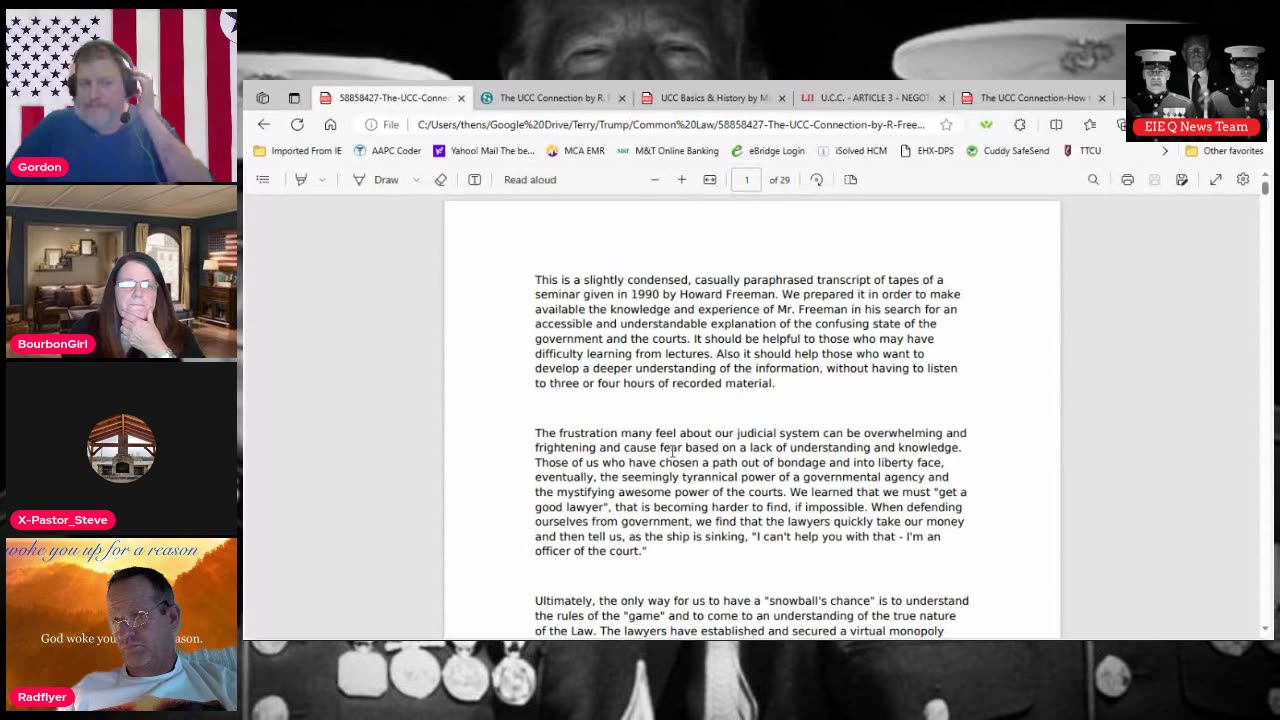1280x720 pixels.
Task: Select X-Pastor_Steve's avatar tile
Action: 121,448
